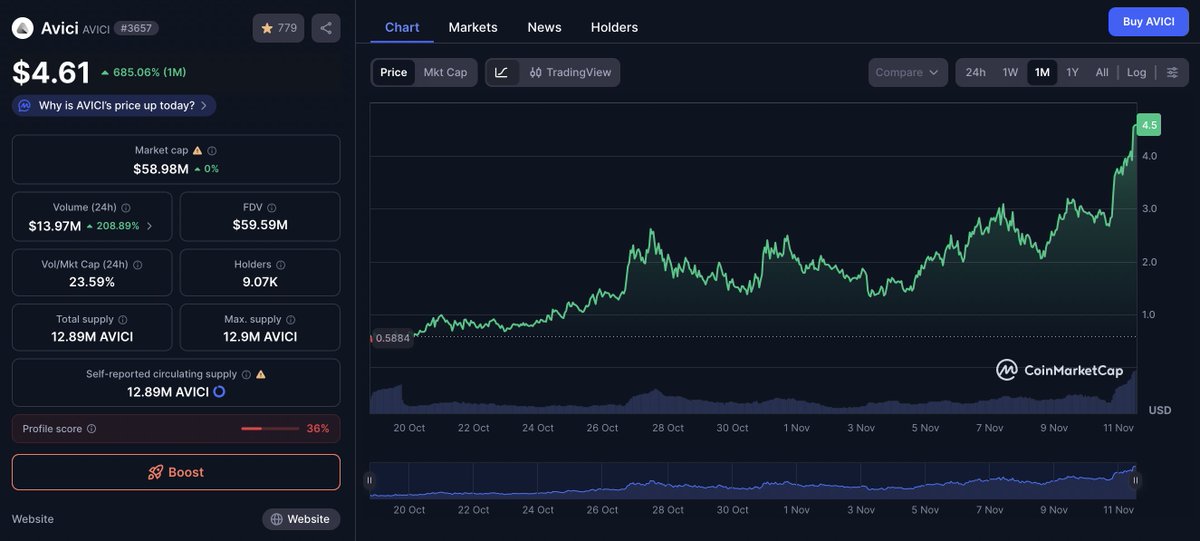1200x541 pixels.
Task: Open the Total supply info icon
Action: click(123, 319)
